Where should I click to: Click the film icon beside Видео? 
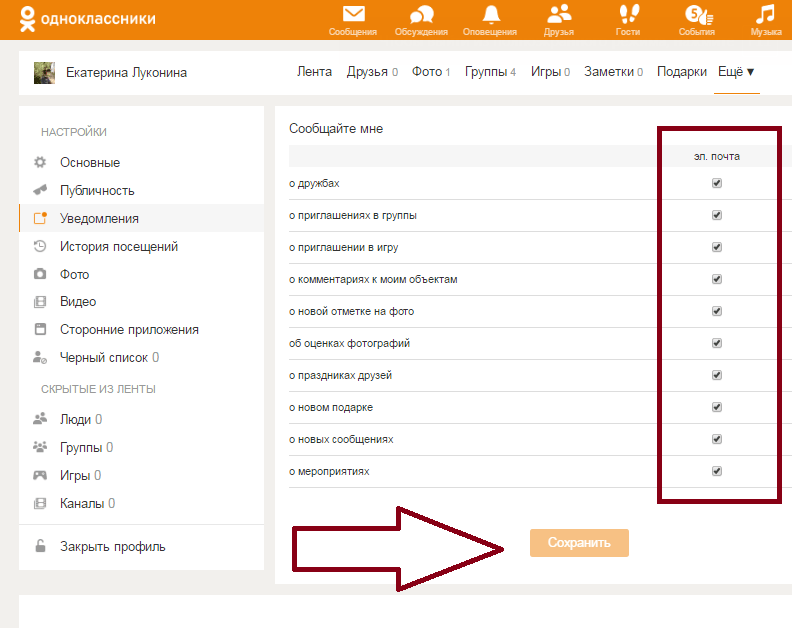click(40, 302)
